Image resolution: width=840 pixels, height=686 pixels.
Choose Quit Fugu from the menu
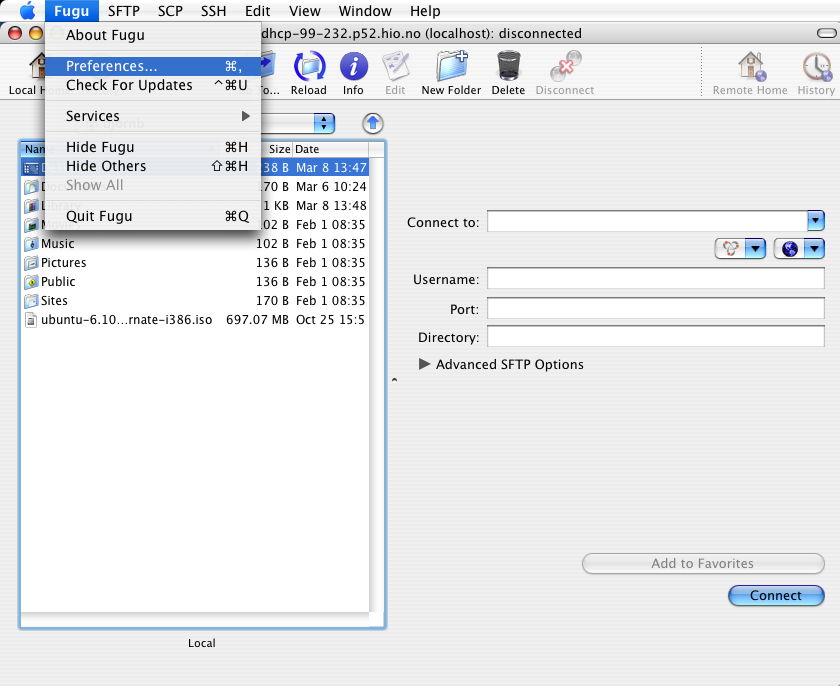(x=153, y=216)
